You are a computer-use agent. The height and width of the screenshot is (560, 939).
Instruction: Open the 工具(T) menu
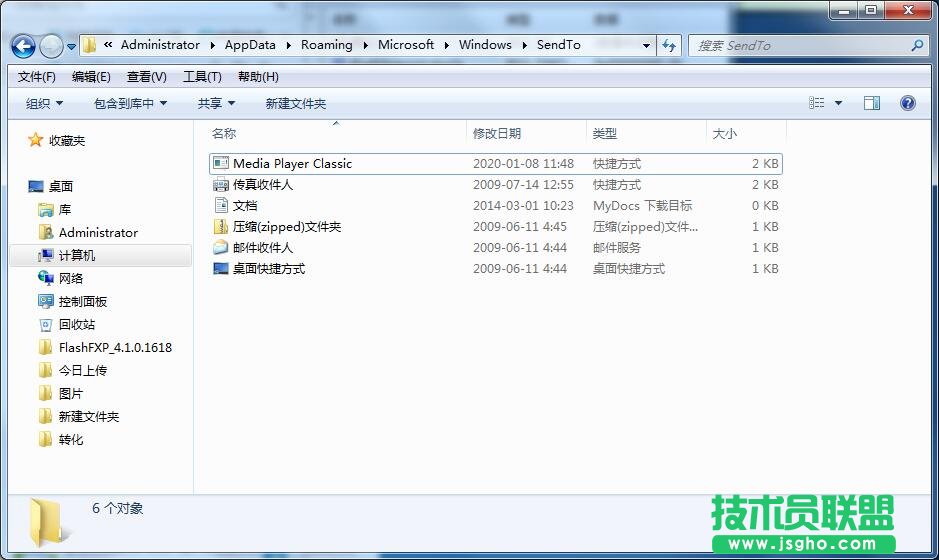[x=202, y=77]
